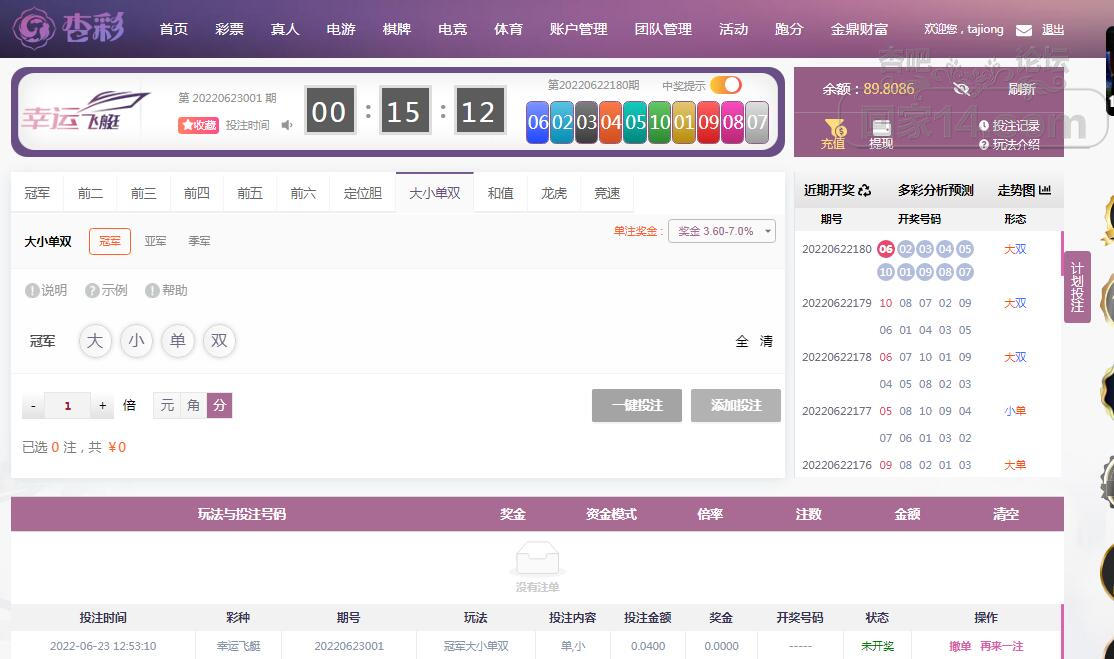Hide balance with the eye icon
The width and height of the screenshot is (1114, 659).
pos(961,89)
